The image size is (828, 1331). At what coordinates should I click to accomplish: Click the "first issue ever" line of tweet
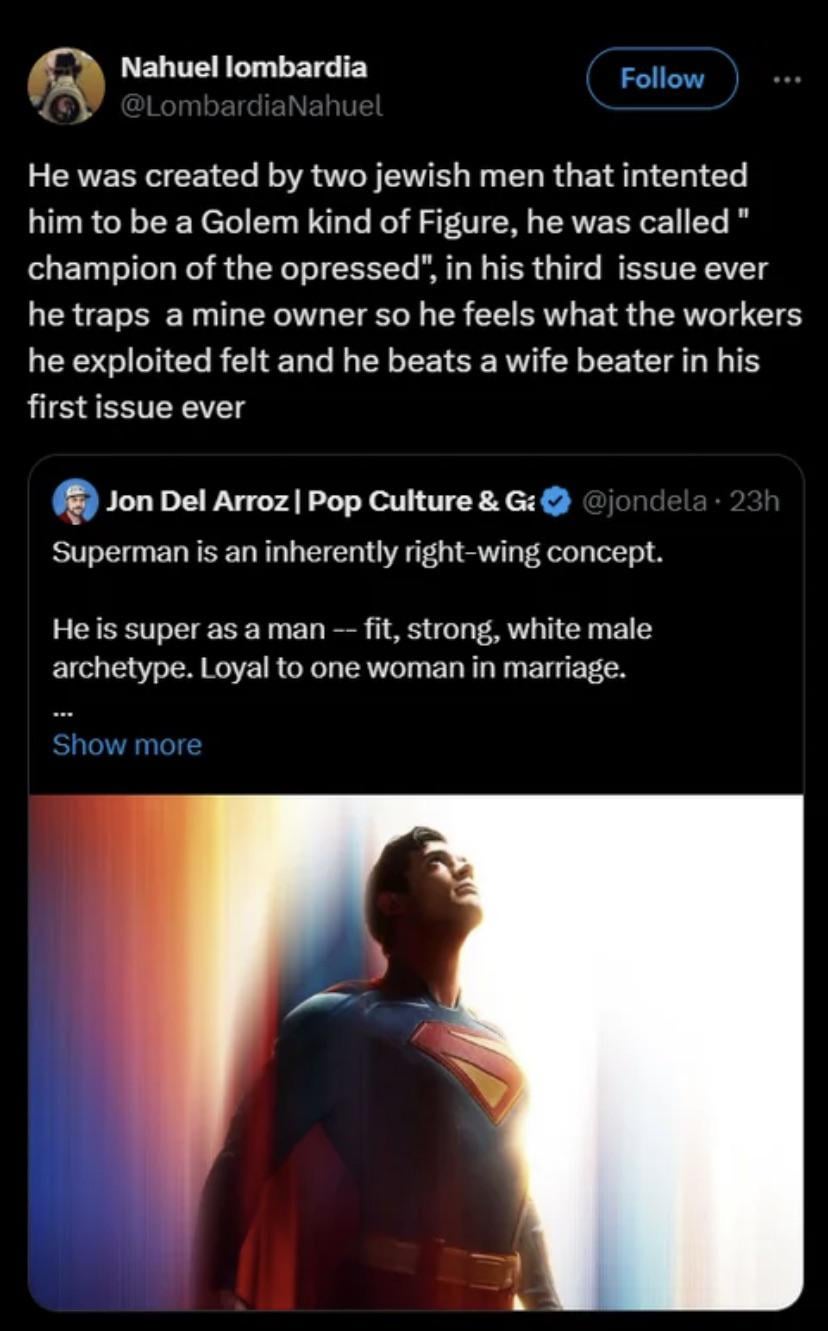click(x=136, y=407)
